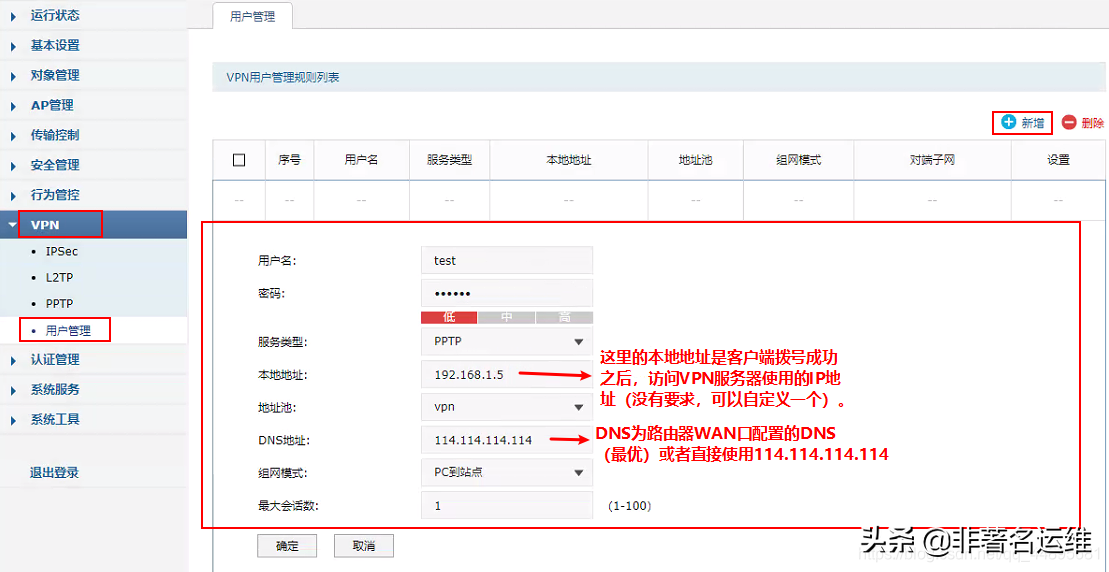Expand the 安全管理 menu arrow
1109x572 pixels.
pyautogui.click(x=13, y=165)
